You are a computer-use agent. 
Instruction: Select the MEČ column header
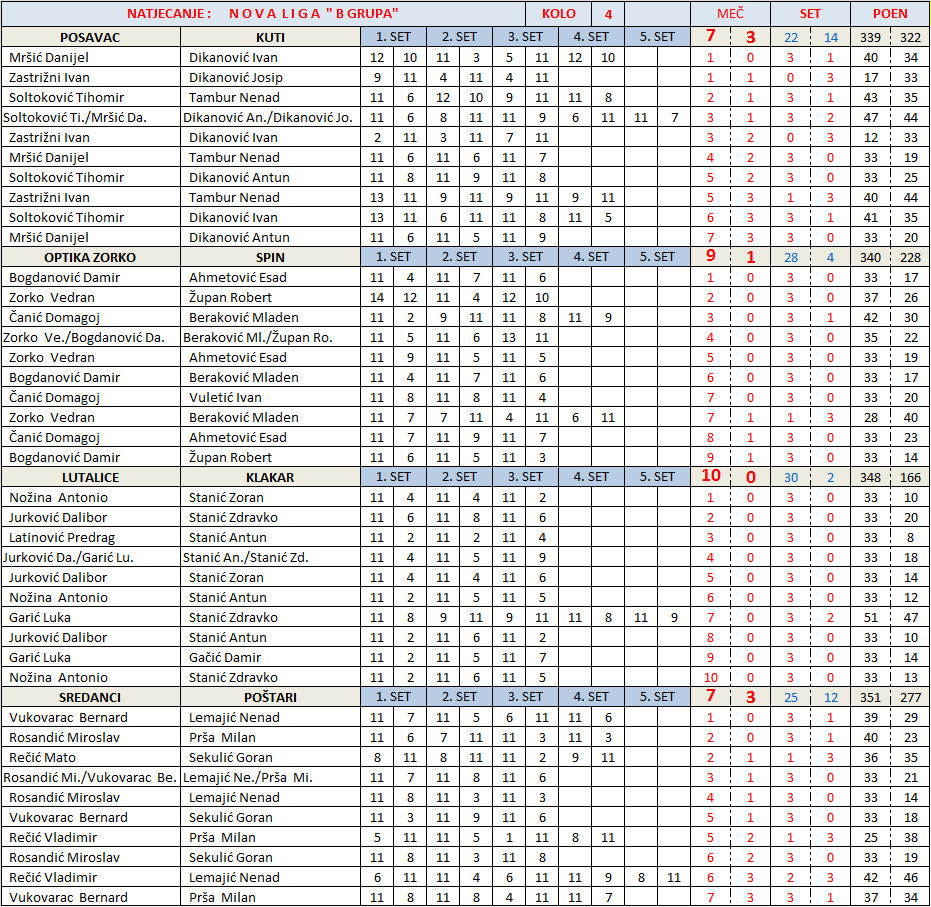tap(730, 14)
